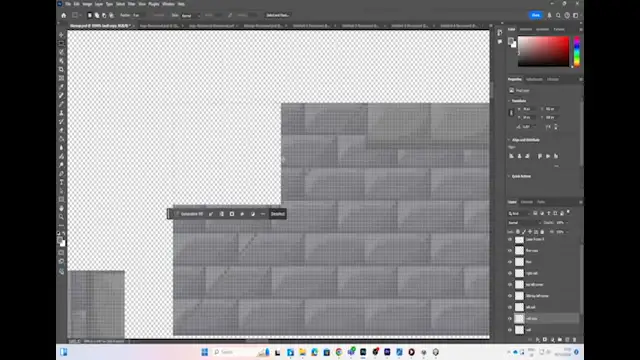Select the Brush tool
Viewport: 640px width, 360px height.
[61, 104]
